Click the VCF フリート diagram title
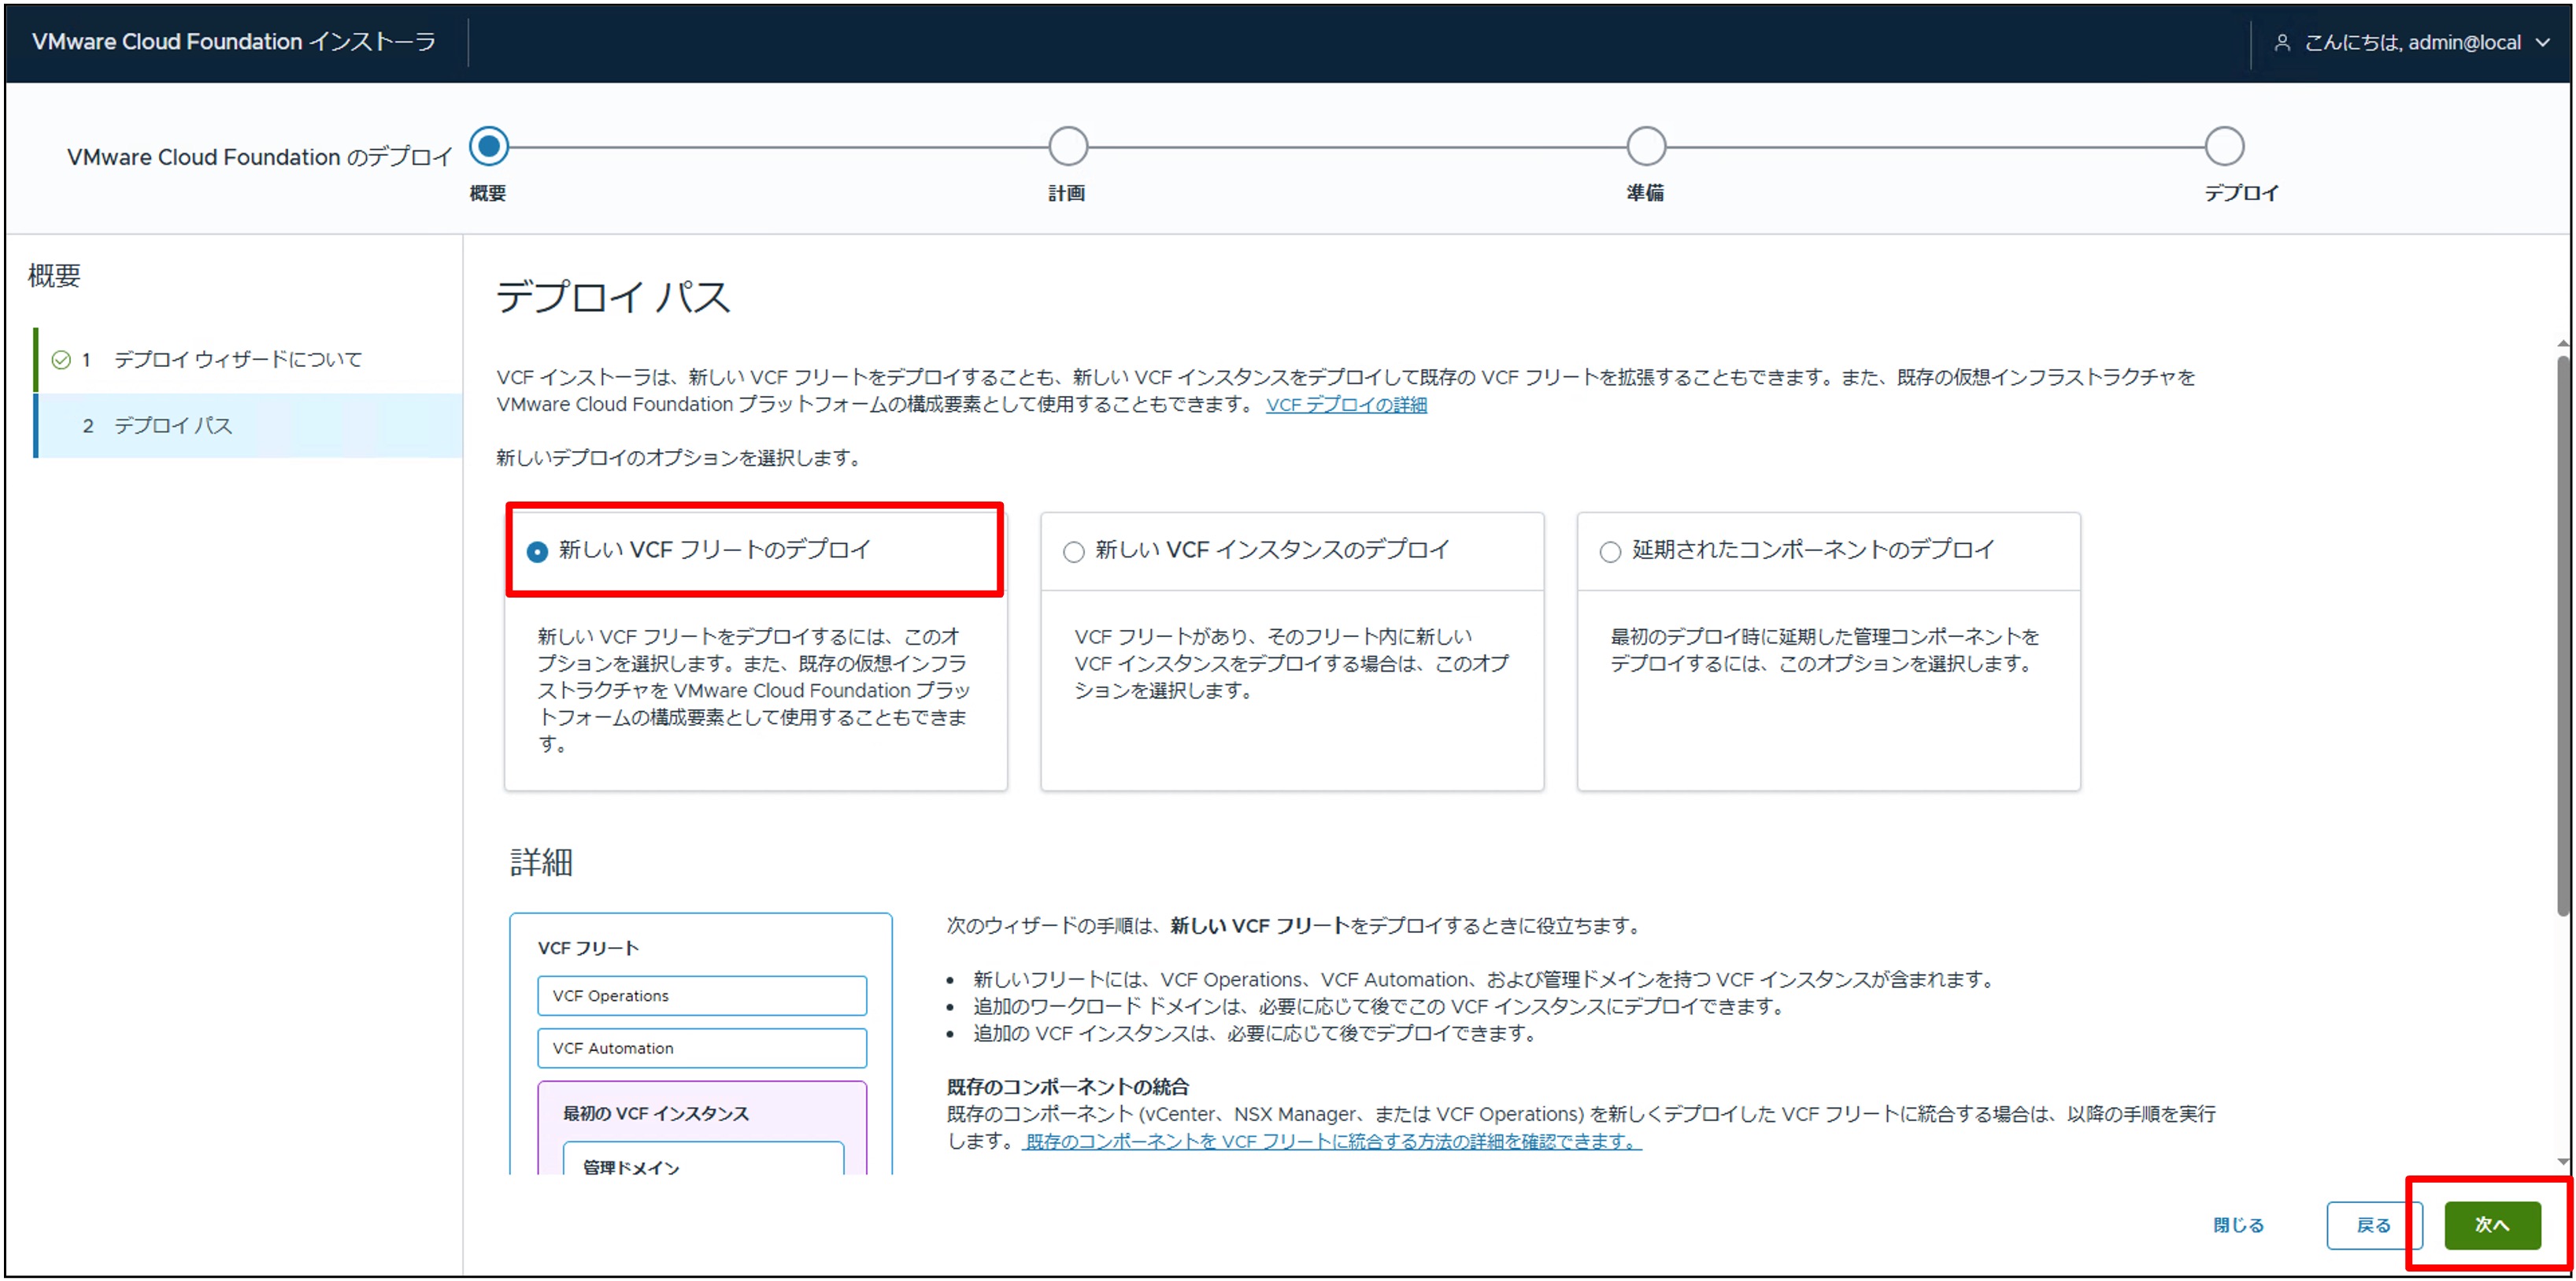The height and width of the screenshot is (1281, 2576). [588, 948]
